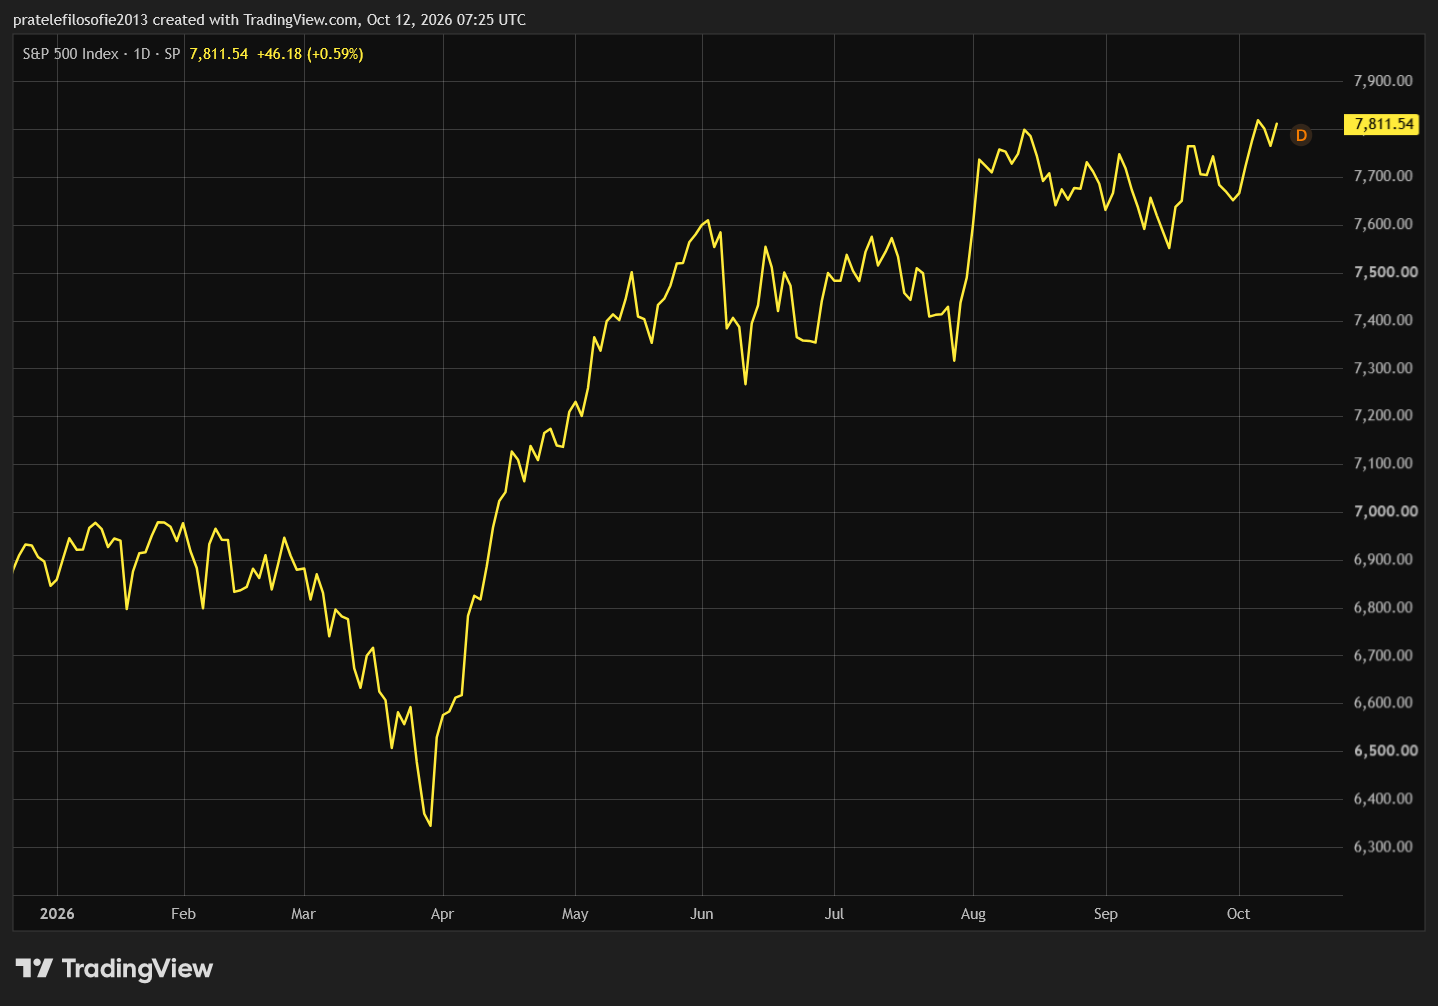Click the yellow 7,811.54 price label on the axis

[x=1381, y=124]
